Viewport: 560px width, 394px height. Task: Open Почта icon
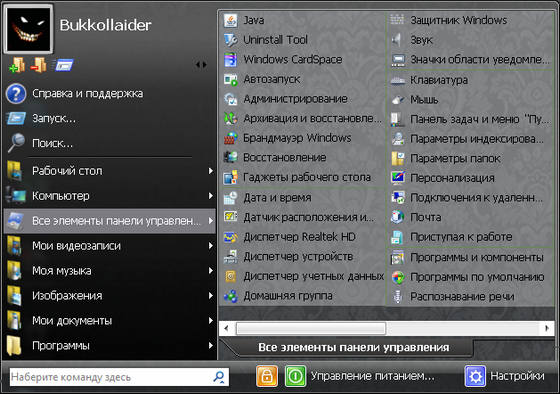tap(398, 217)
